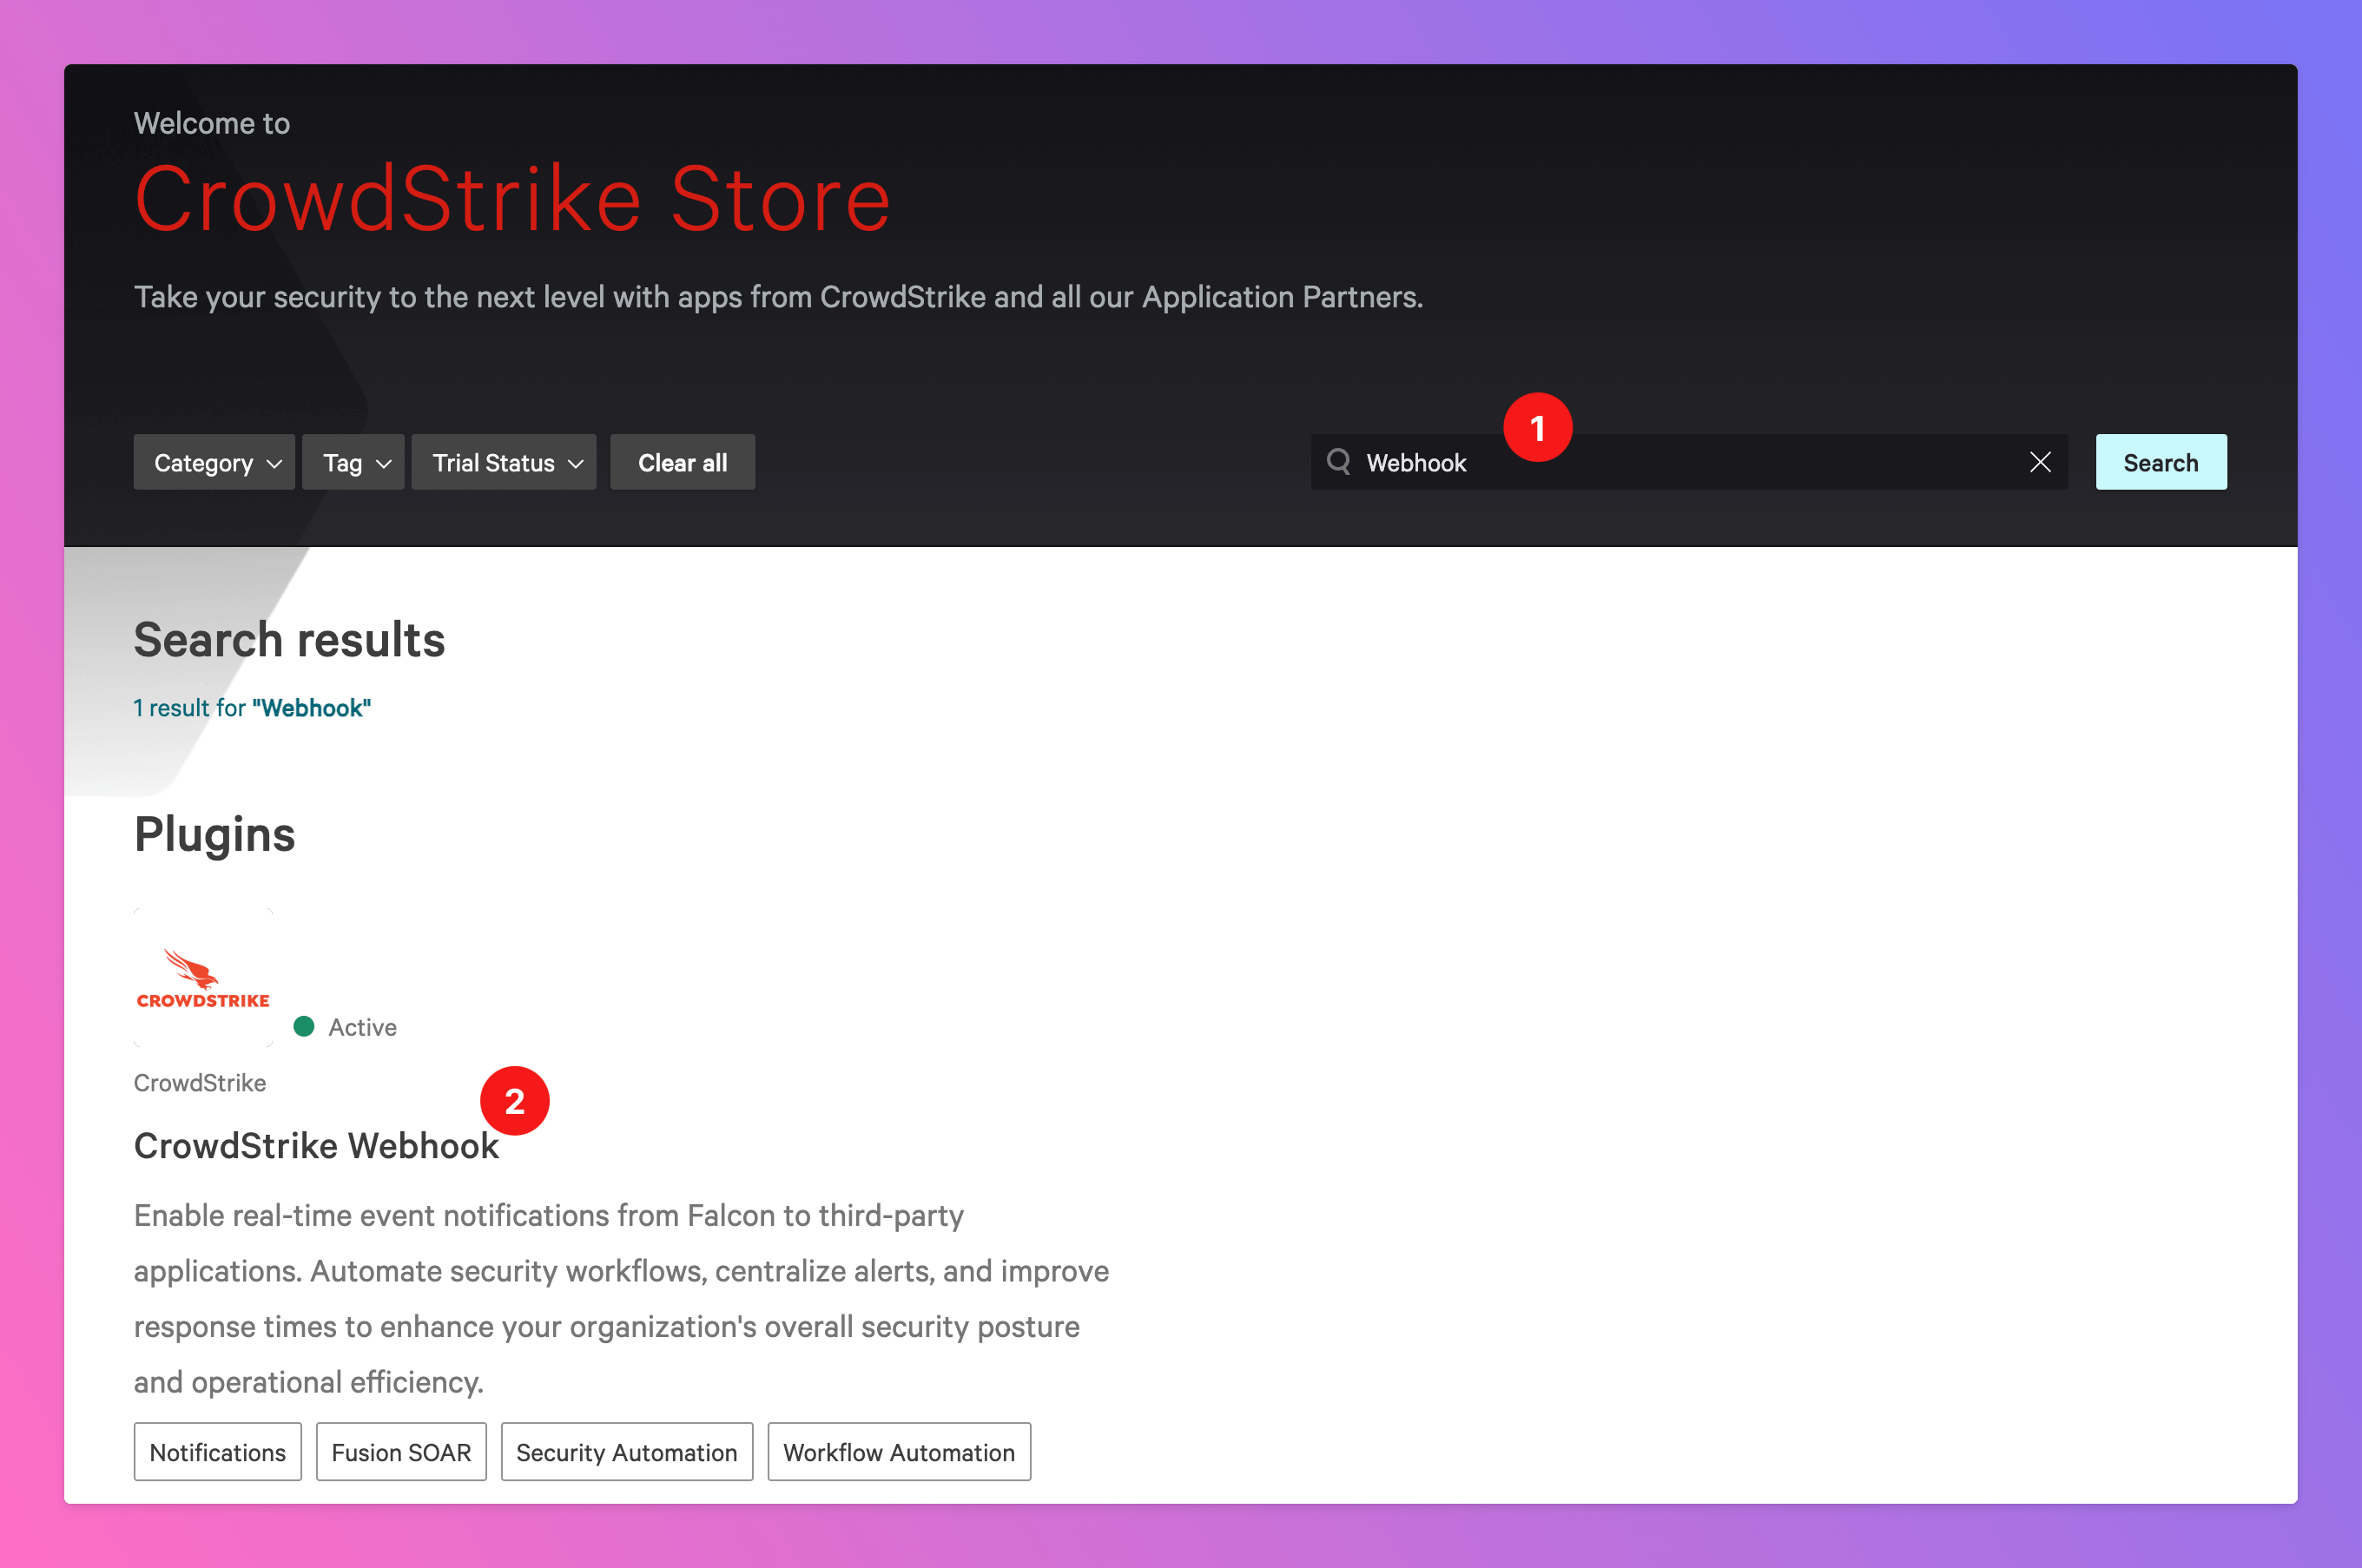Select the Notifications tag
This screenshot has height=1568, width=2362.
tap(217, 1452)
